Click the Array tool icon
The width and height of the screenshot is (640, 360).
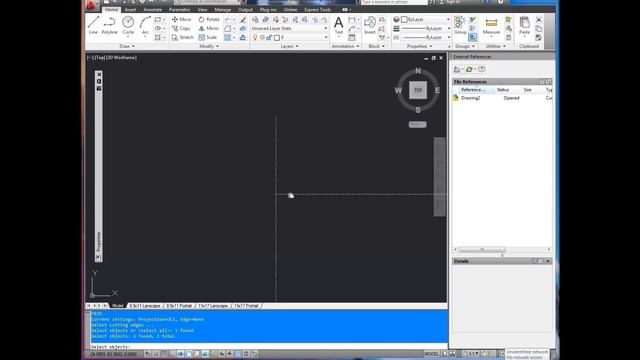click(227, 37)
